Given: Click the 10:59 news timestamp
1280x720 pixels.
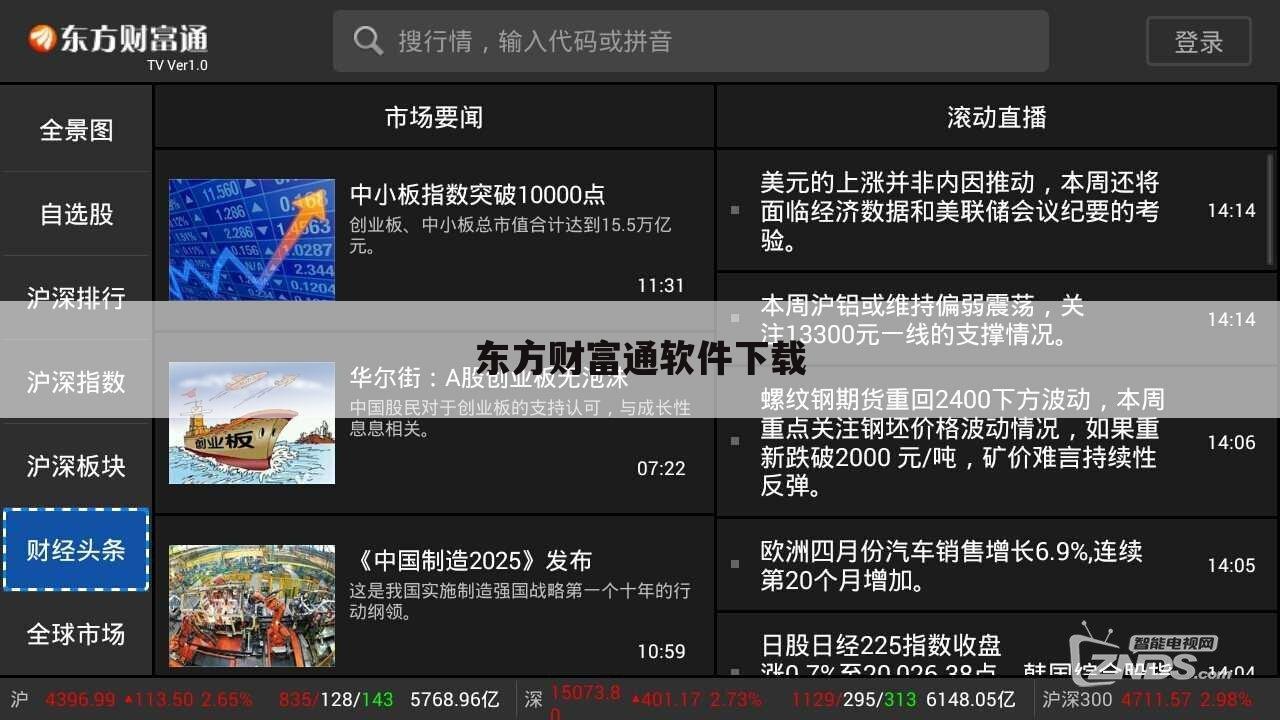Looking at the screenshot, I should coord(661,651).
